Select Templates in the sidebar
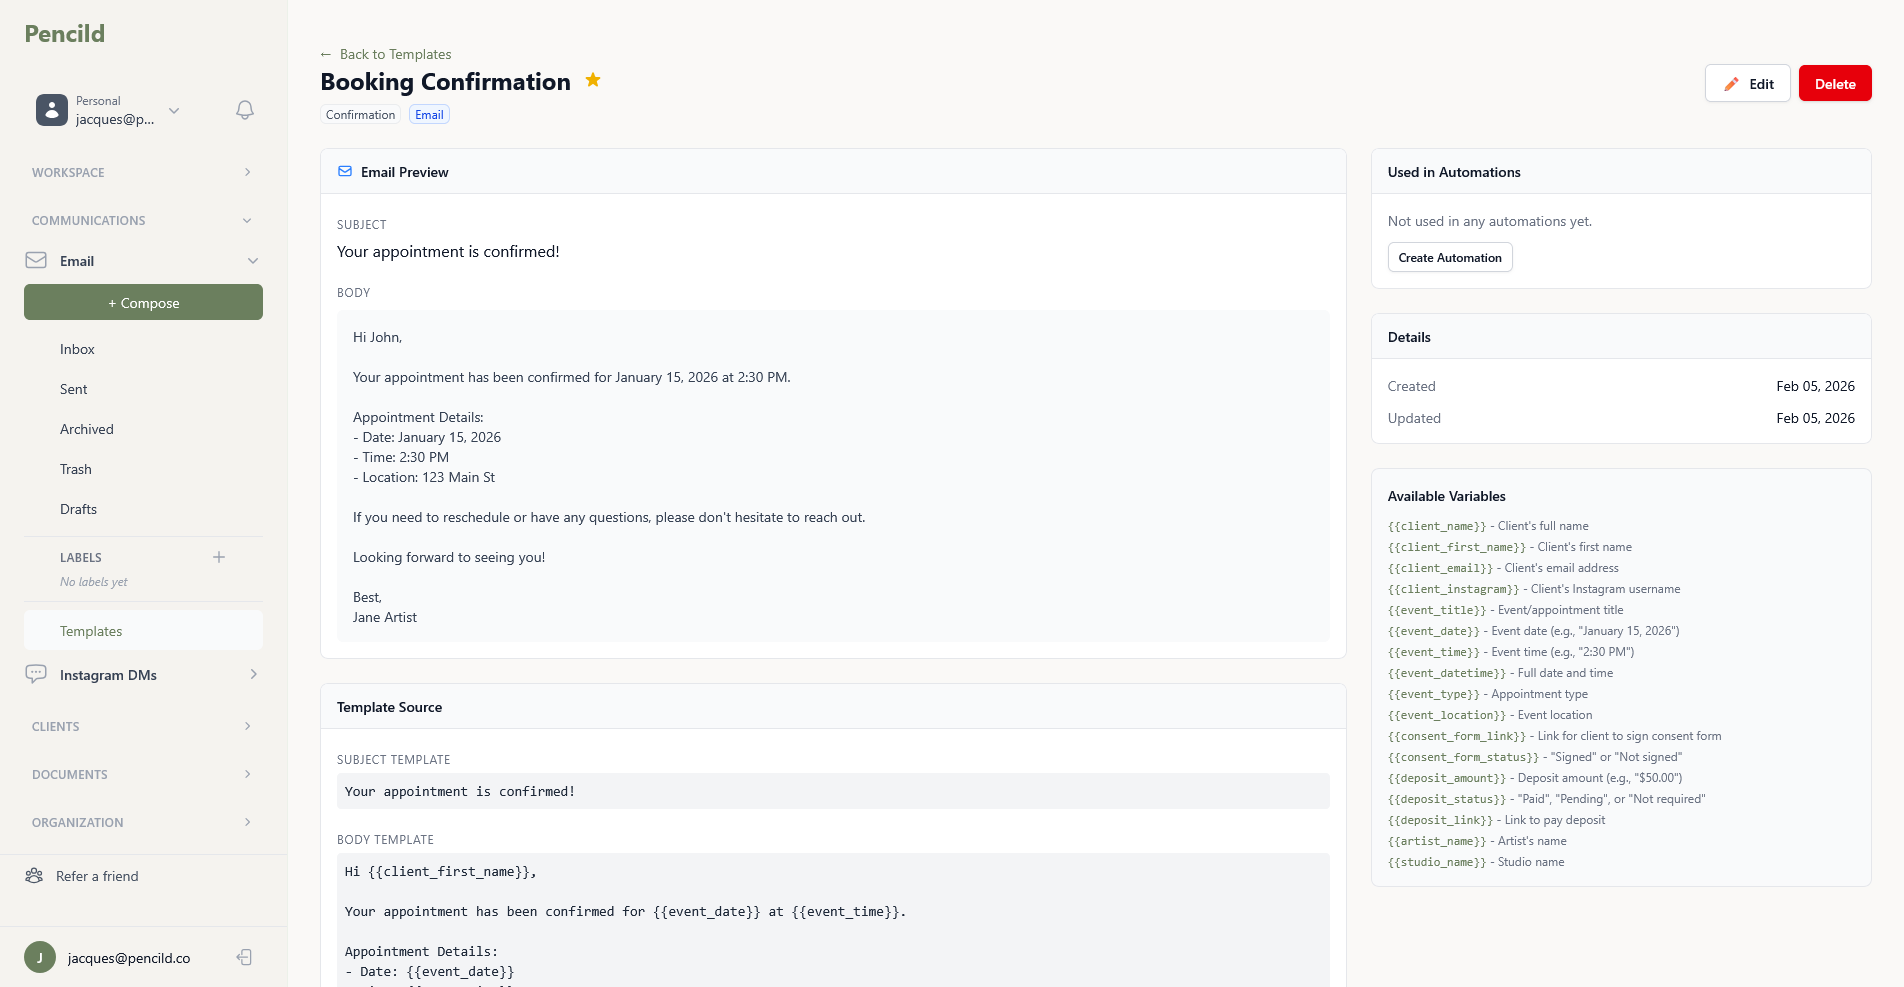 coord(91,630)
